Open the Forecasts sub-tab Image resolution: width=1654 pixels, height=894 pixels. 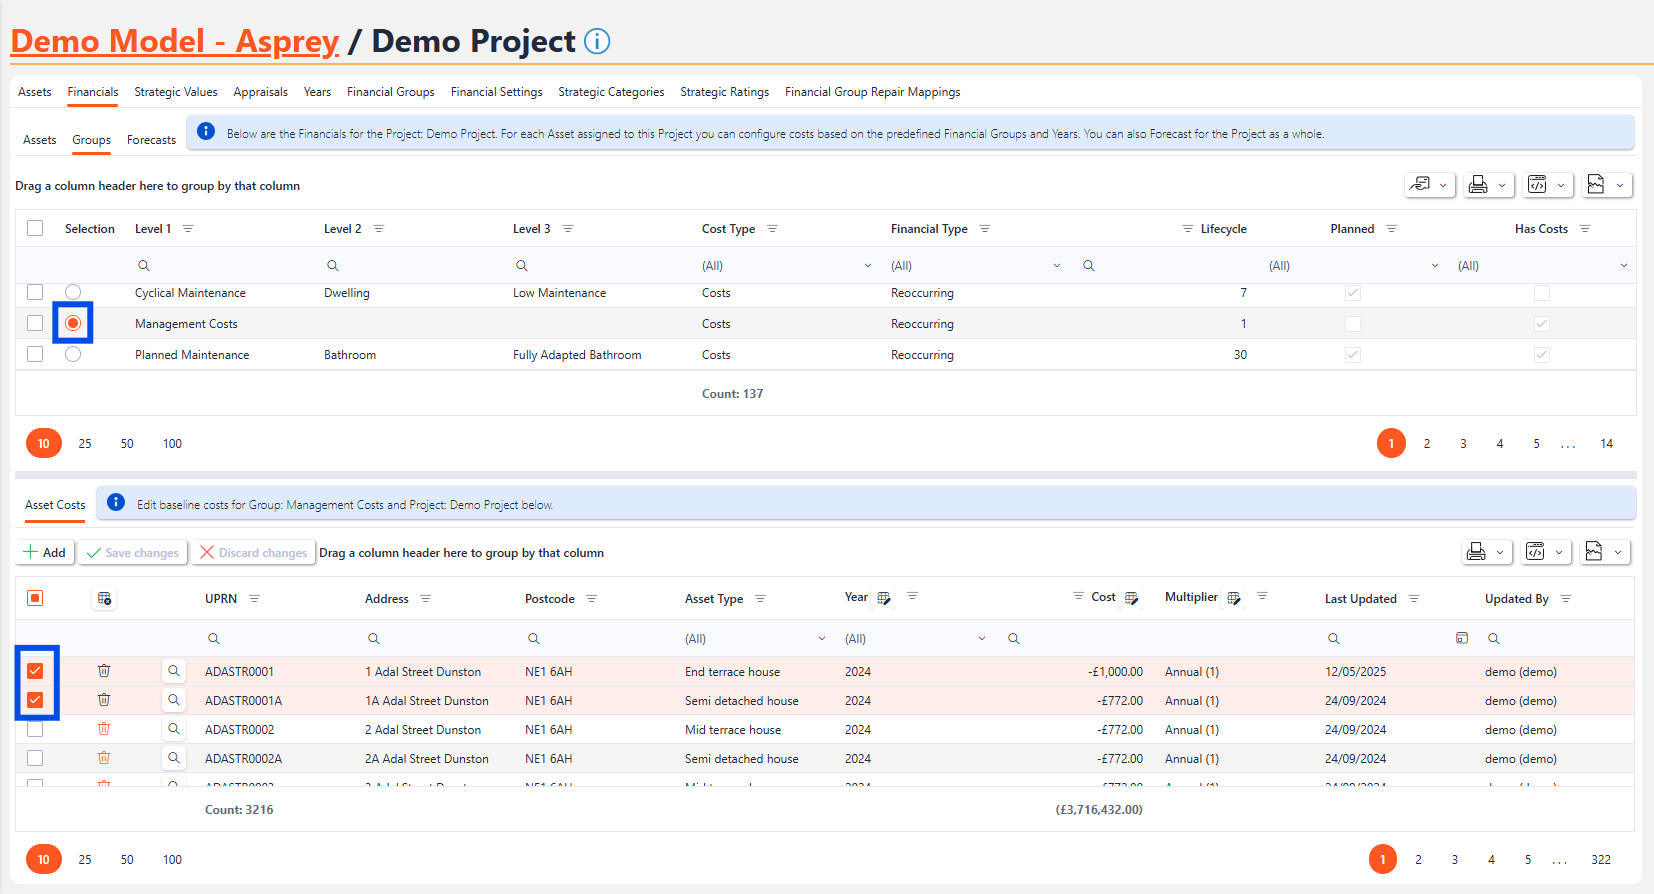tap(151, 140)
